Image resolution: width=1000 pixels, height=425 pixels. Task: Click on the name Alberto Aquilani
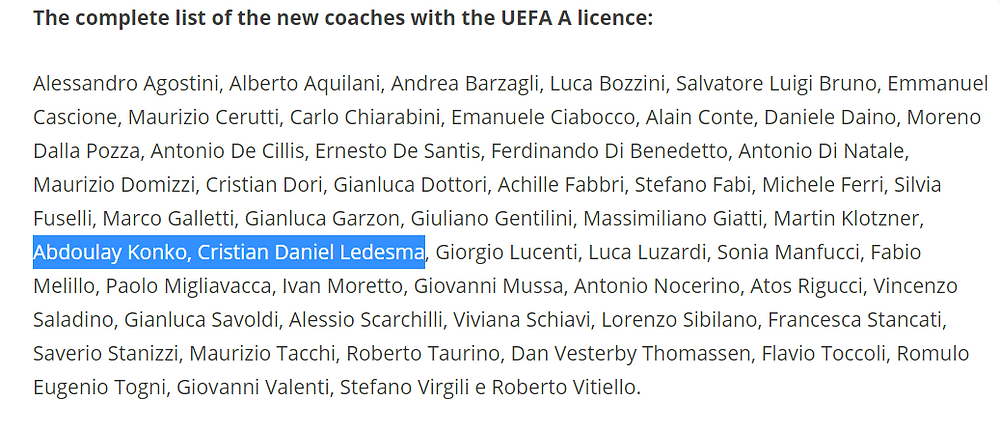click(x=305, y=84)
